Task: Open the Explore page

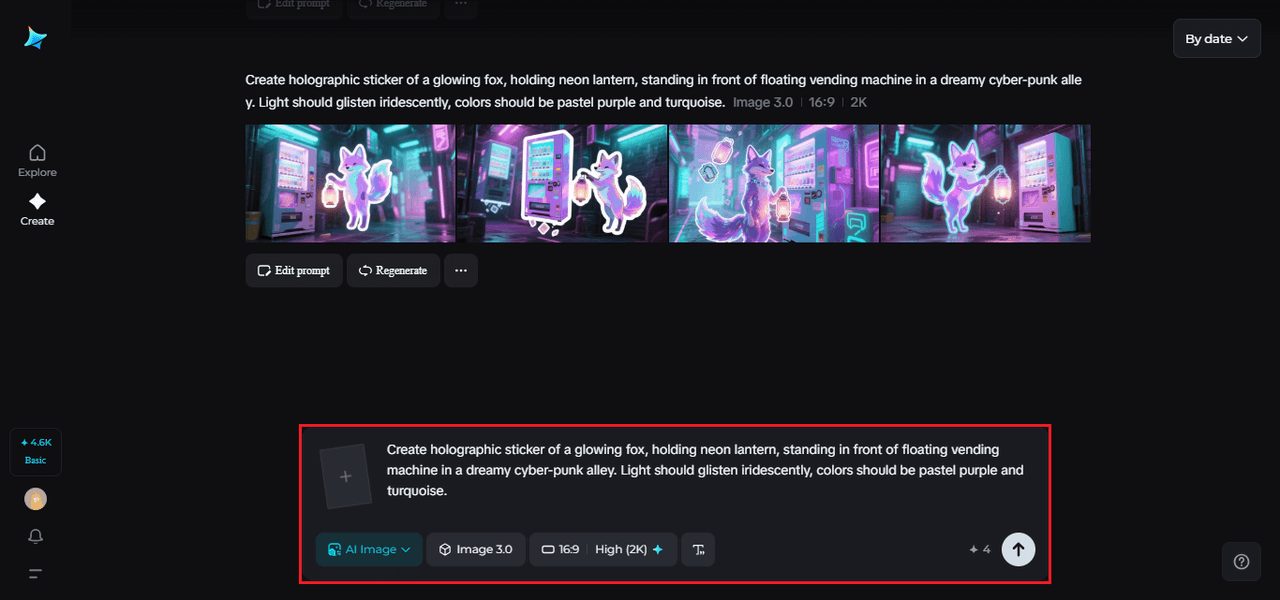Action: click(x=37, y=160)
